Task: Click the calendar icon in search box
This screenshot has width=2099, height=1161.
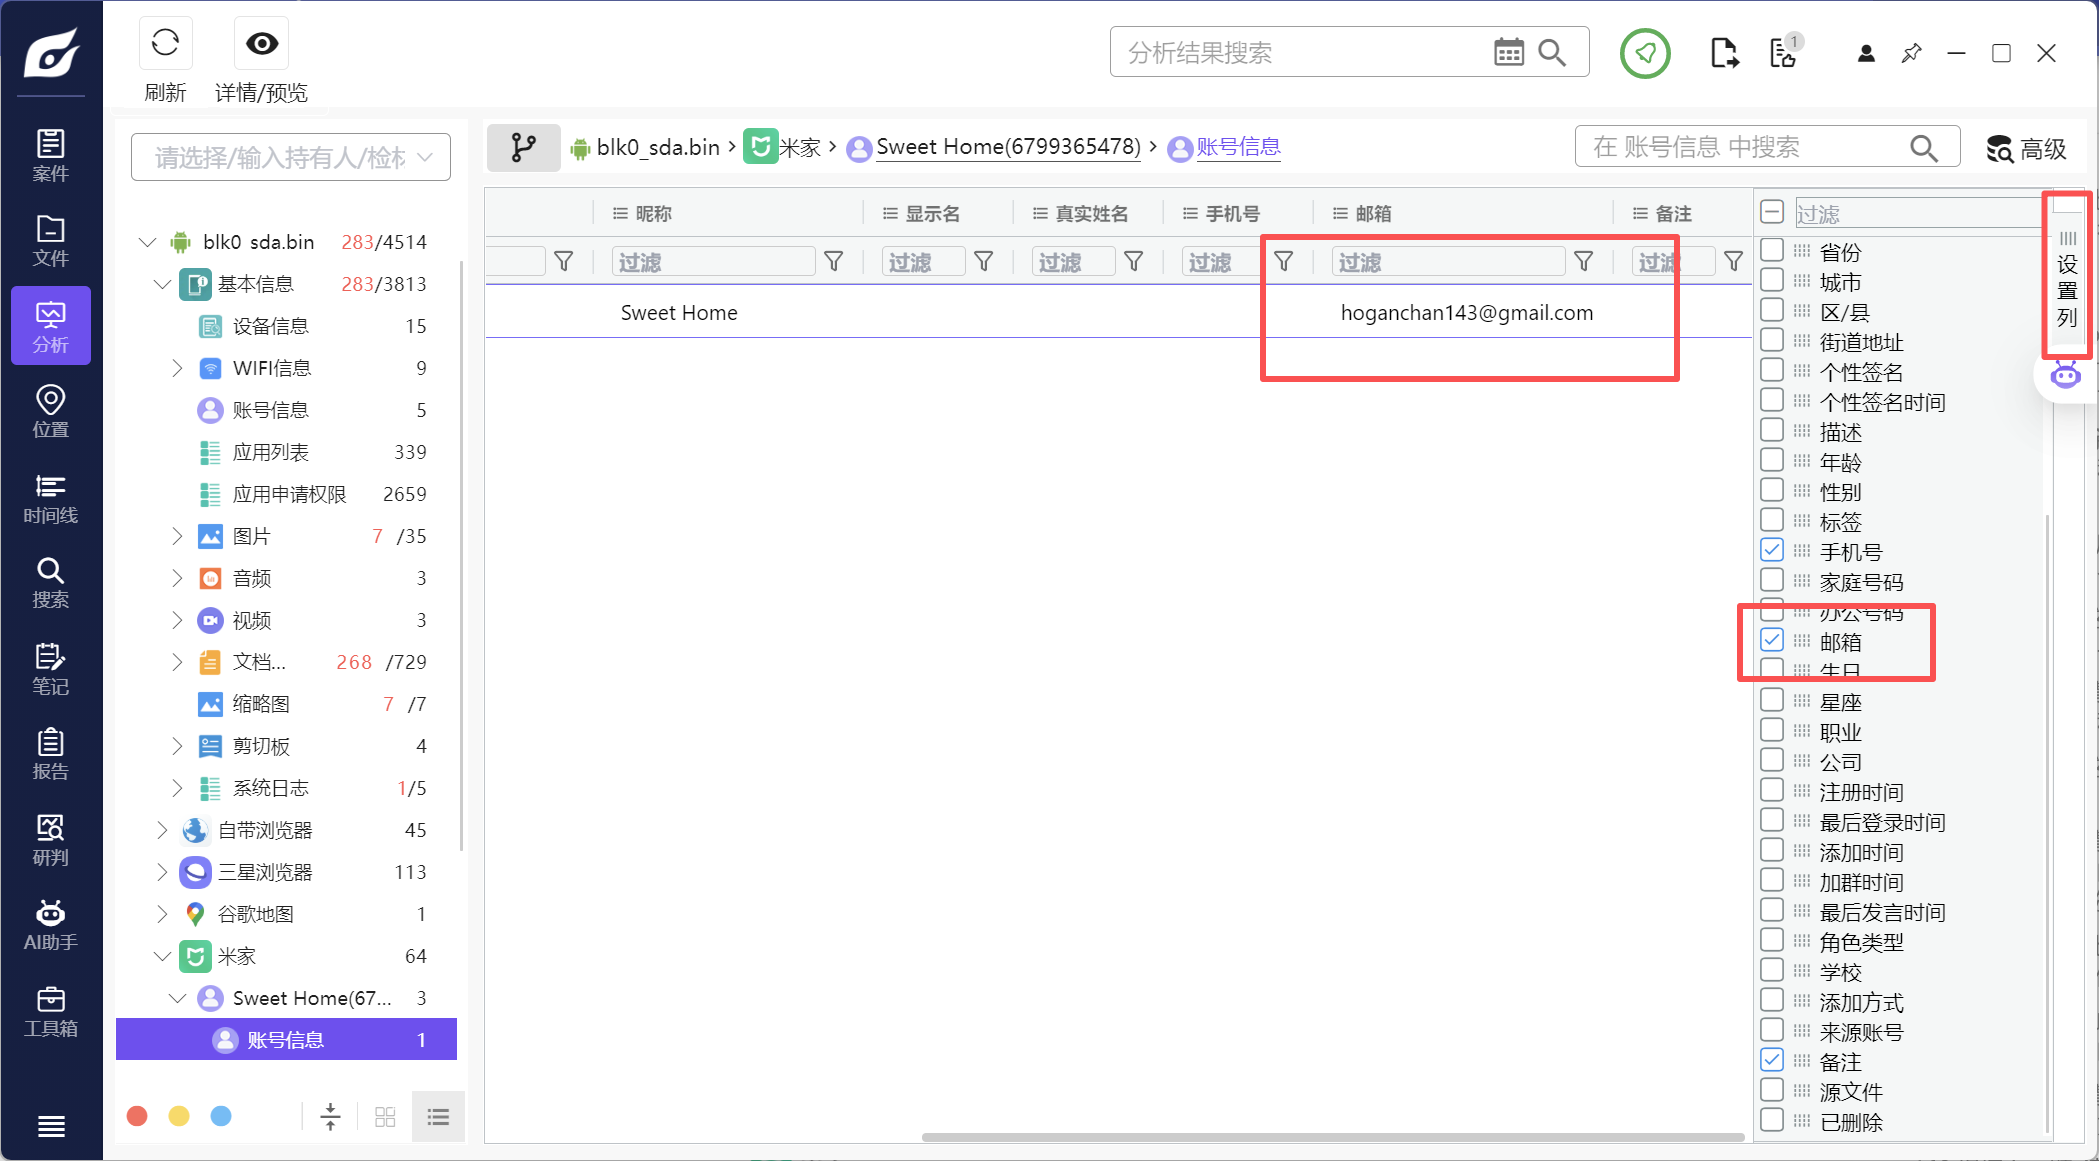Action: (x=1508, y=52)
